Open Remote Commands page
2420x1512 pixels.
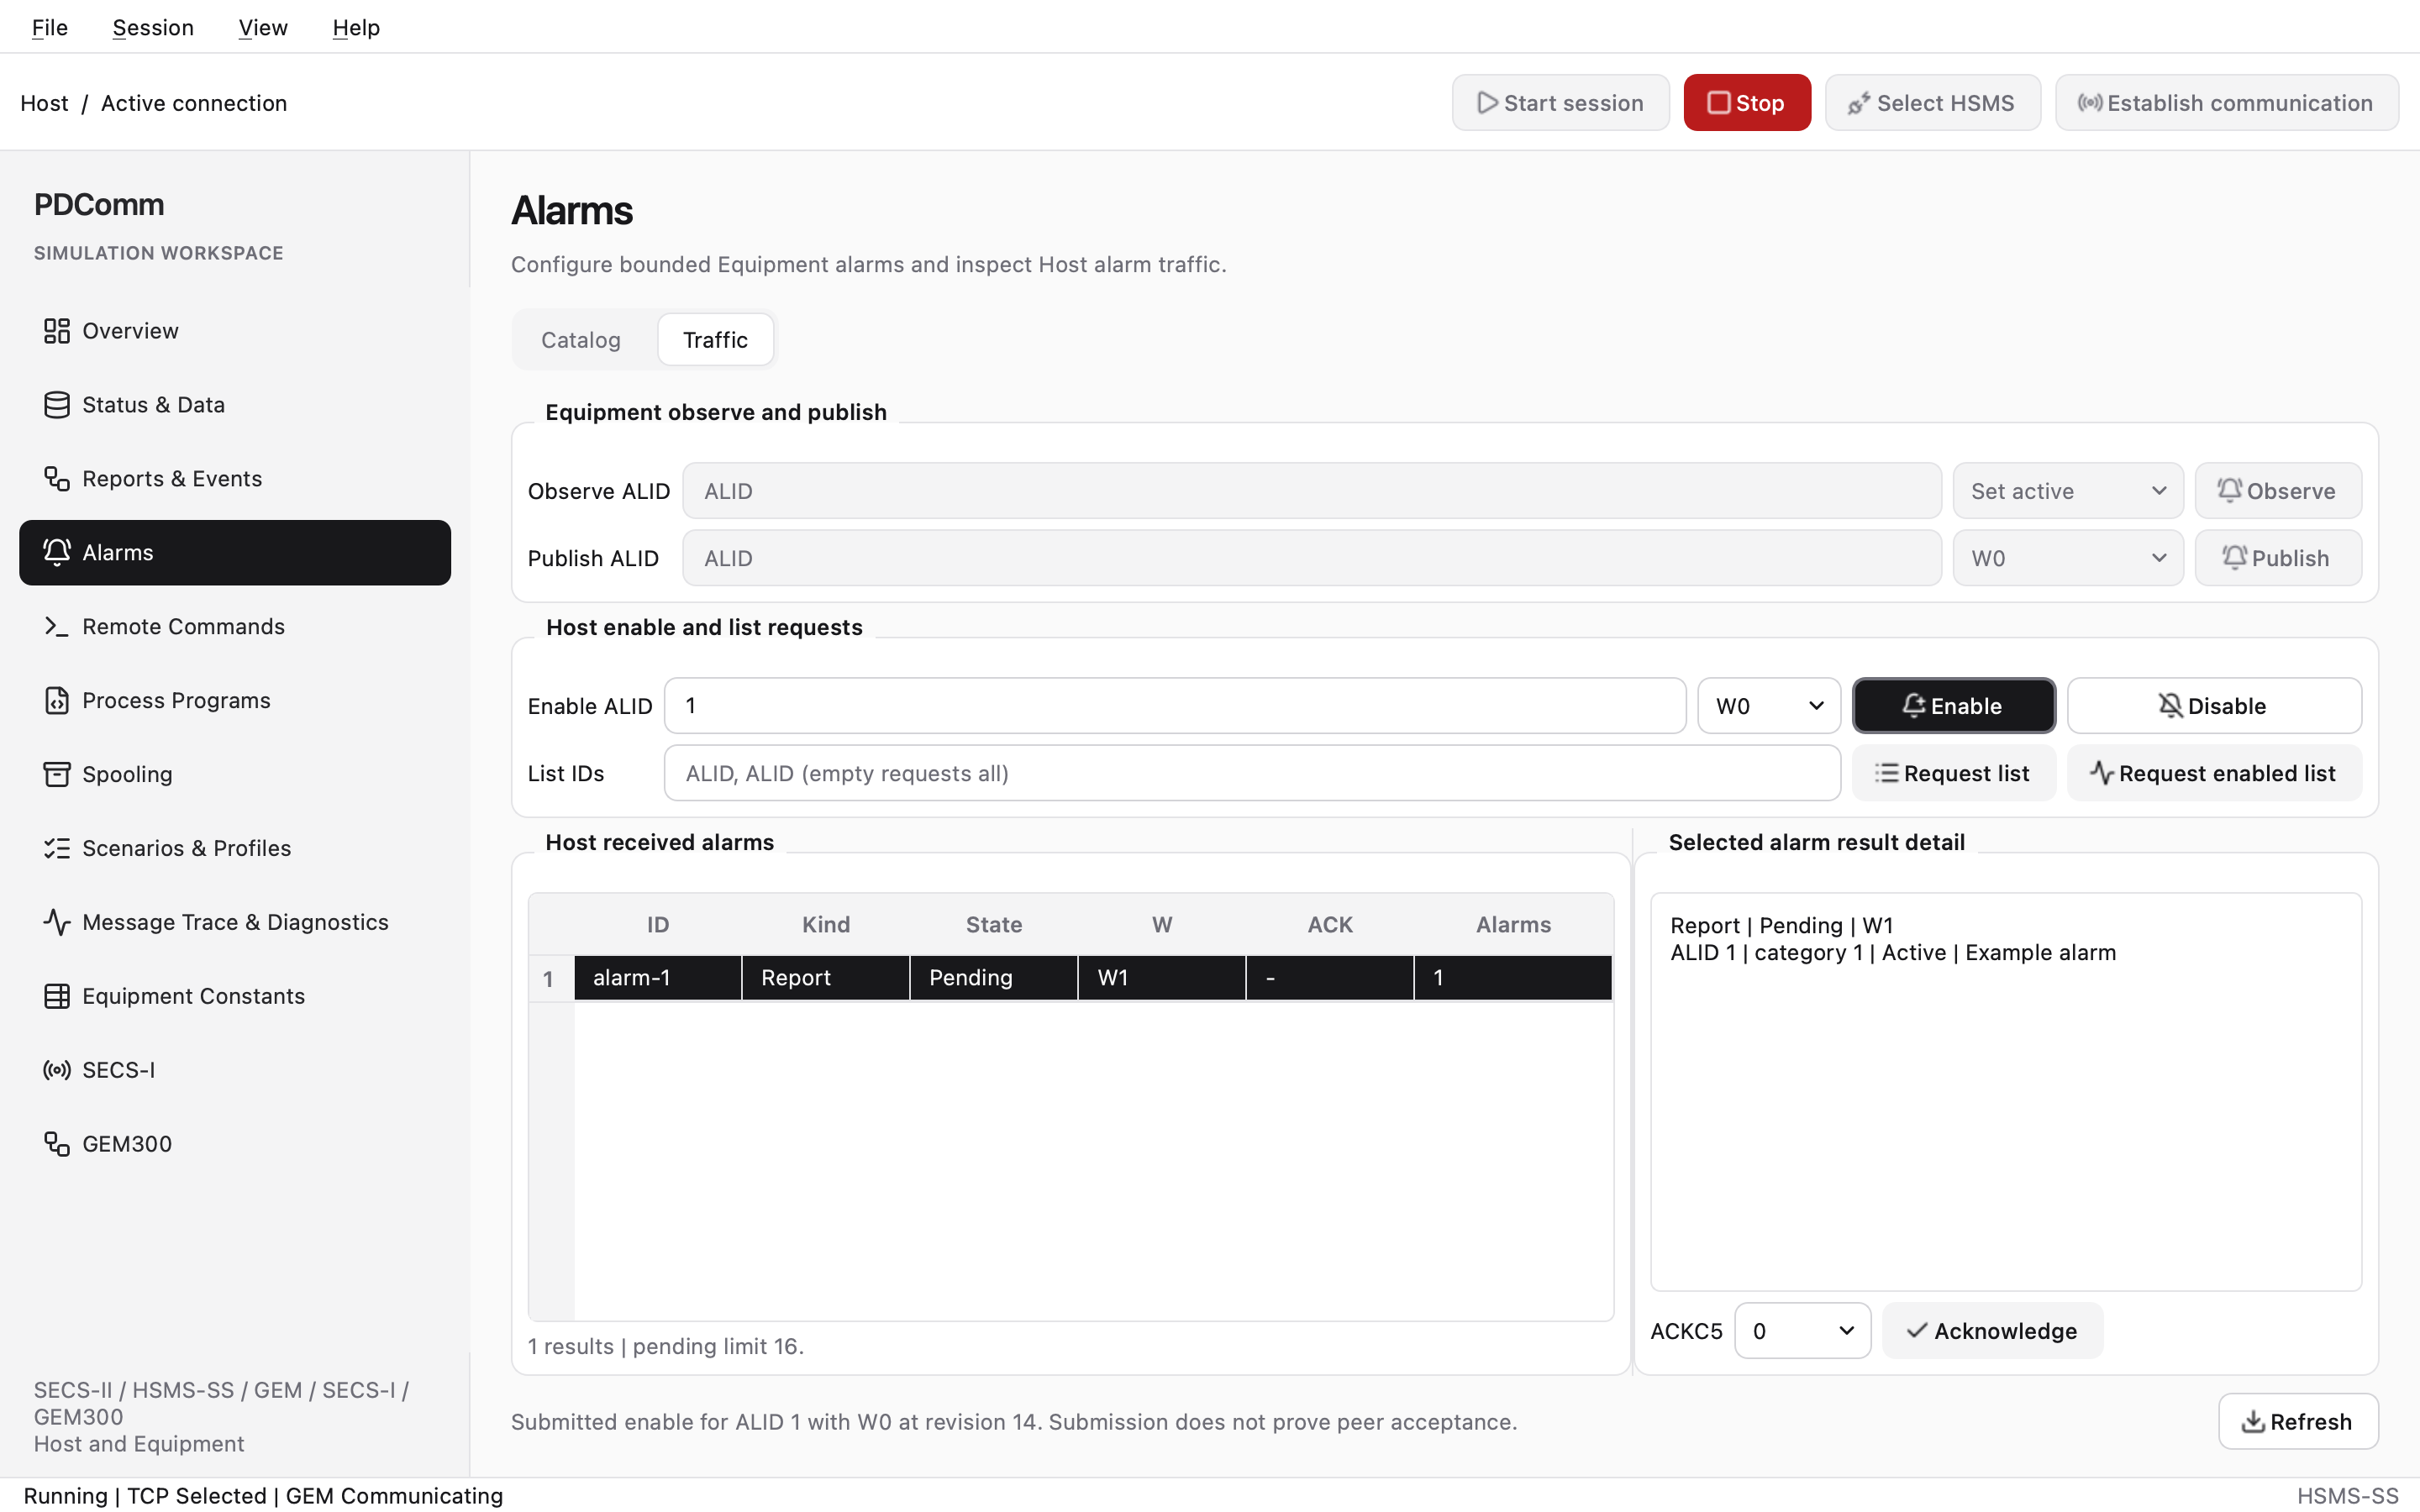(x=235, y=627)
